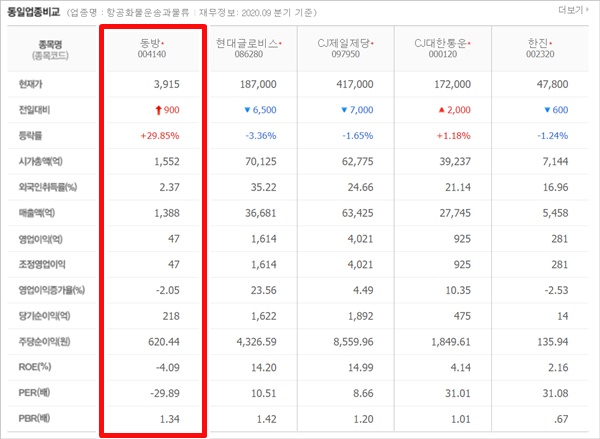The image size is (600, 439).
Task: Click the 187,000 current price value
Action: tap(258, 84)
